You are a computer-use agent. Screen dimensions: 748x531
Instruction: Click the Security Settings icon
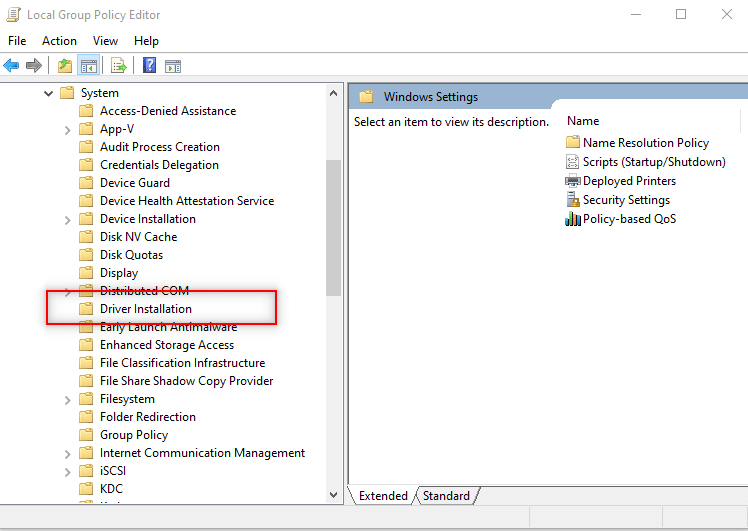tap(572, 199)
